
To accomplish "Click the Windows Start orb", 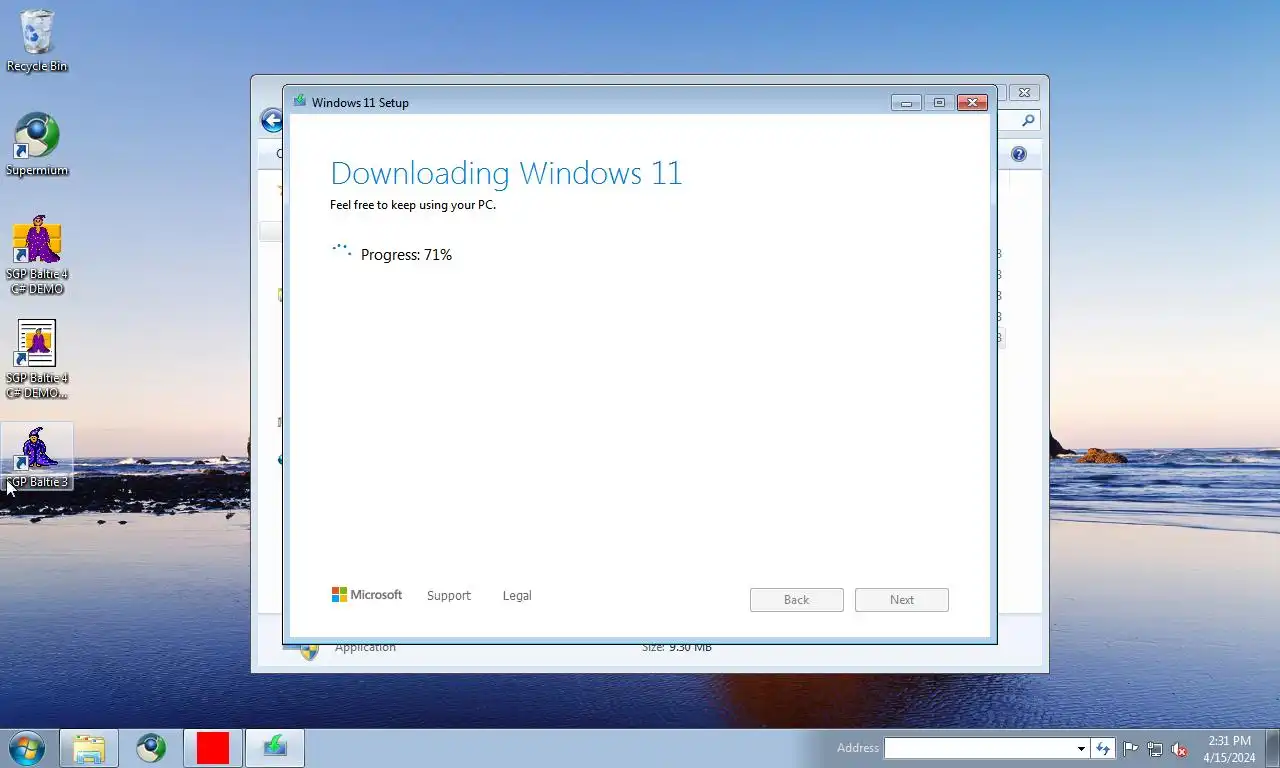I will pyautogui.click(x=27, y=748).
